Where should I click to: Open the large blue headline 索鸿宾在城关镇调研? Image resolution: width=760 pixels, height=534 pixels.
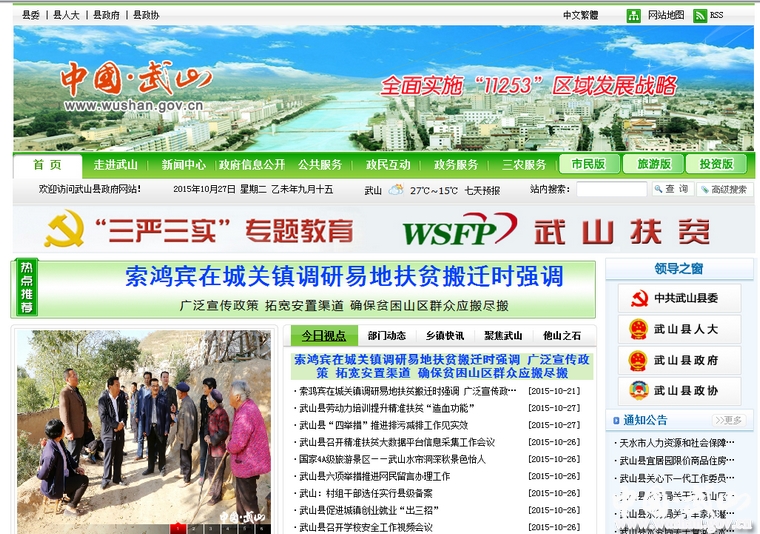point(344,277)
